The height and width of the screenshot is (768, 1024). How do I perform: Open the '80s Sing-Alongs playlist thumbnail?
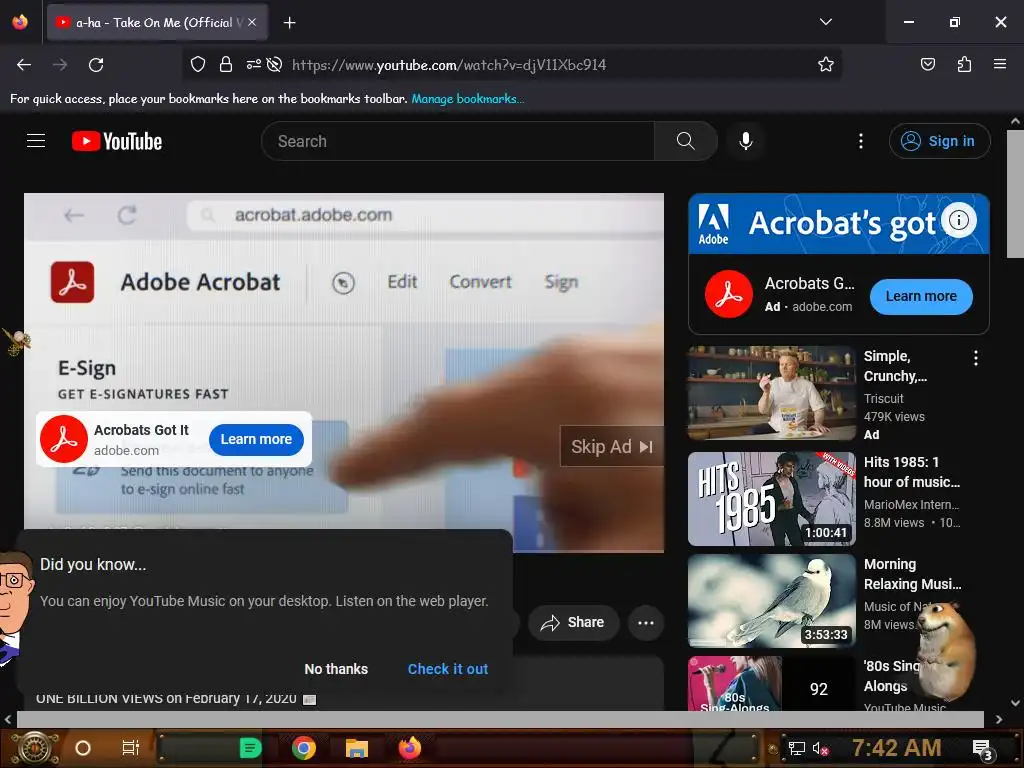coord(771,683)
